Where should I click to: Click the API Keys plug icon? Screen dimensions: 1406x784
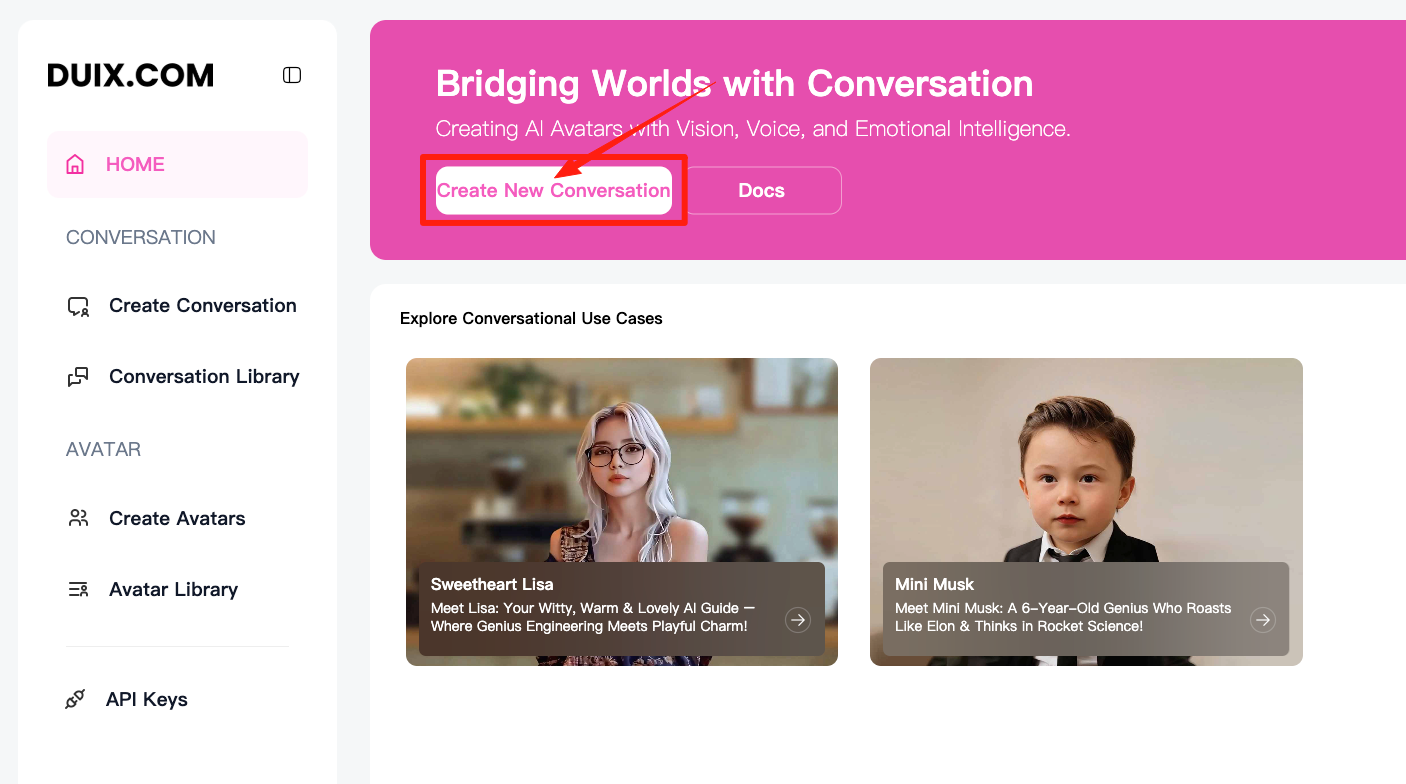[x=75, y=699]
